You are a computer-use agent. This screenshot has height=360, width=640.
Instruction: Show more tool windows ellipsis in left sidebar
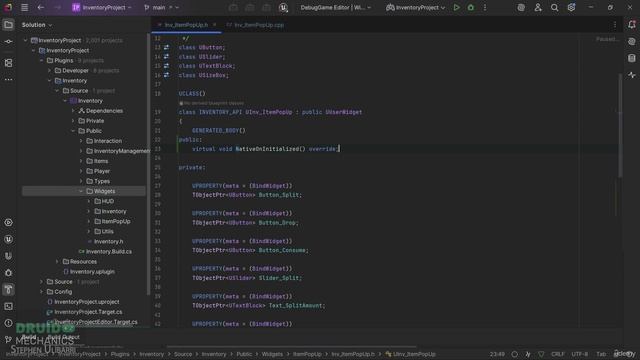[8, 80]
